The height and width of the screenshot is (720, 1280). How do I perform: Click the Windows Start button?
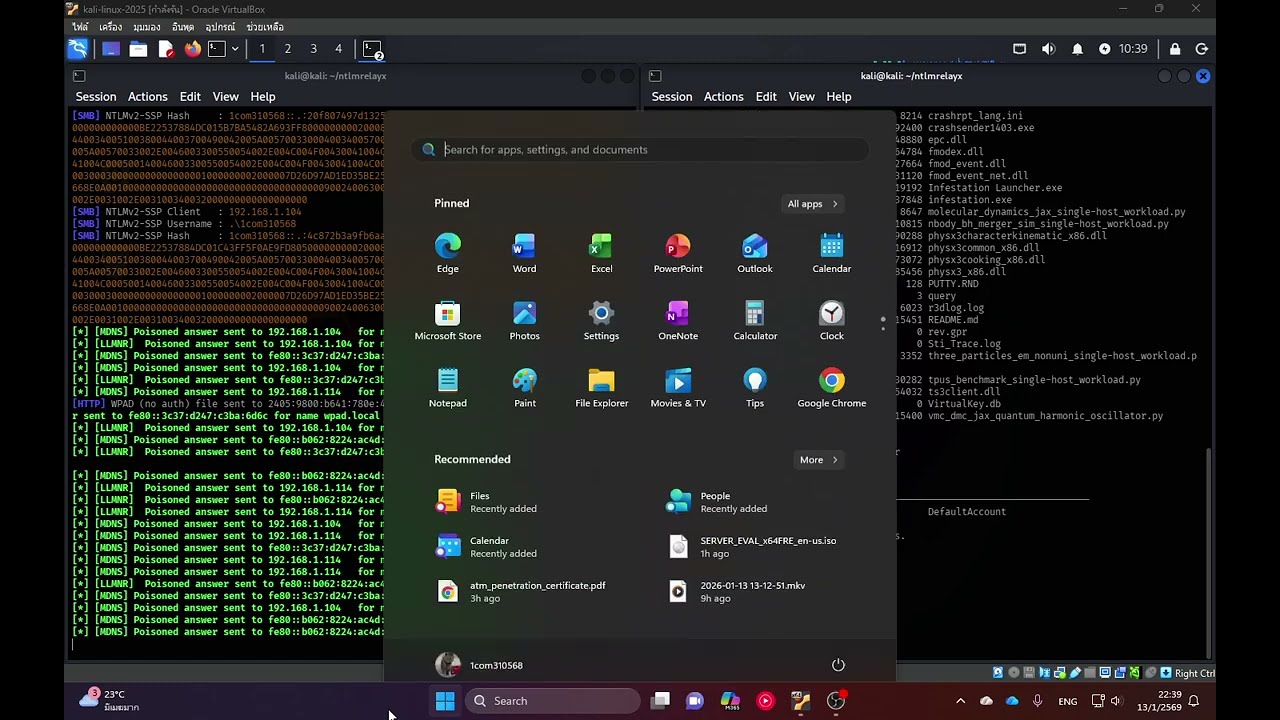coord(445,701)
